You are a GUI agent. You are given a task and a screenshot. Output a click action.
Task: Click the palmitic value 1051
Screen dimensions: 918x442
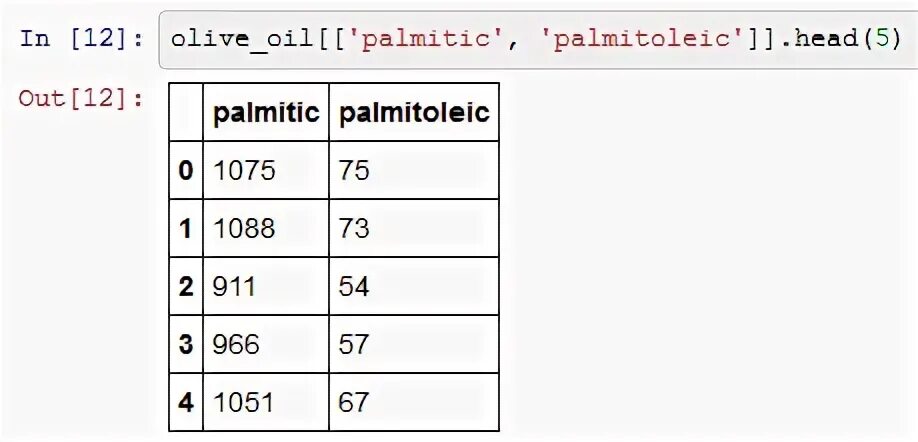tap(244, 403)
